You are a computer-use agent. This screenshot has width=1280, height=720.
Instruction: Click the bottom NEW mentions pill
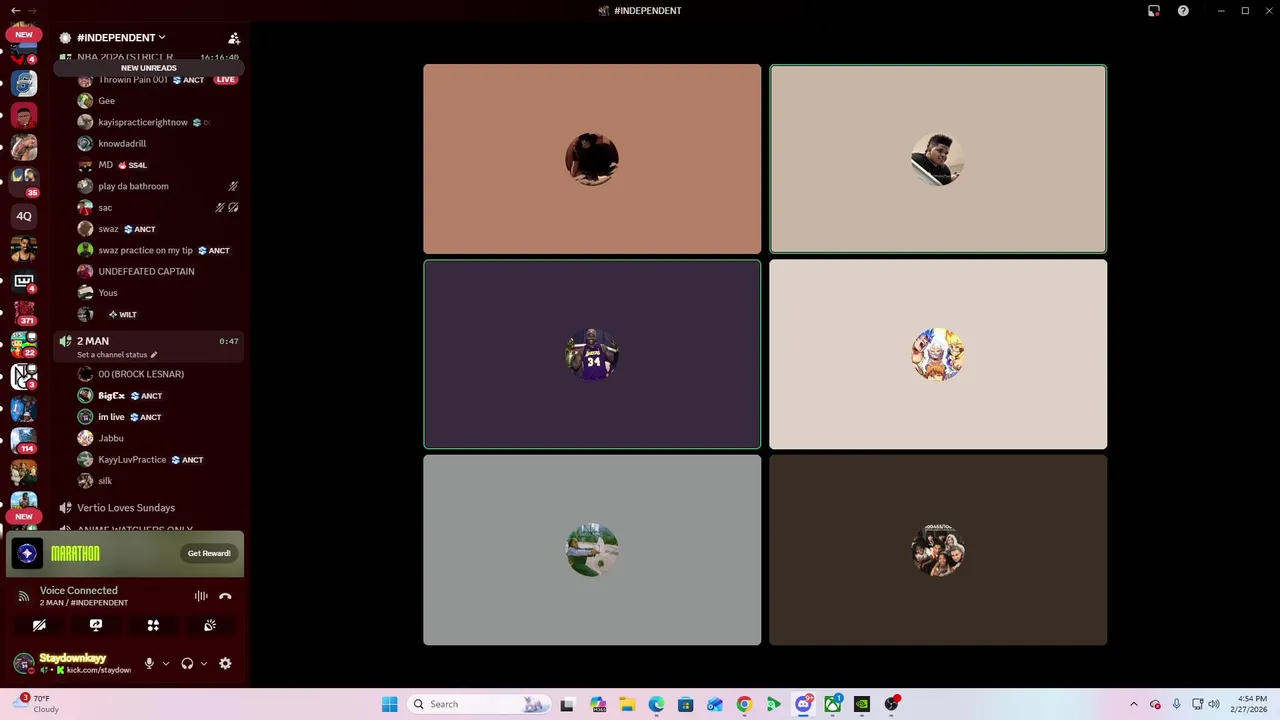pyautogui.click(x=23, y=517)
